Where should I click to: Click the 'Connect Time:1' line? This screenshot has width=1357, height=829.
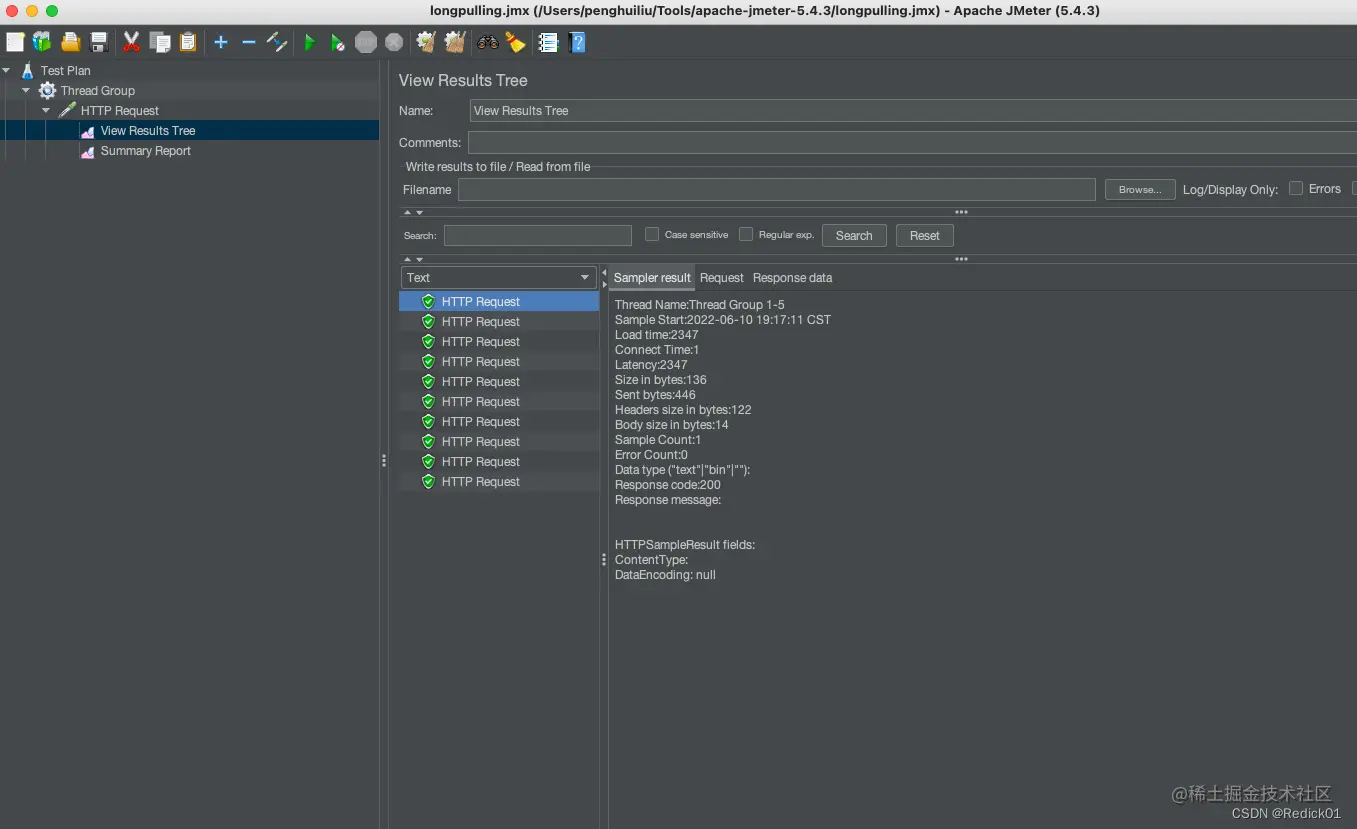pos(657,350)
